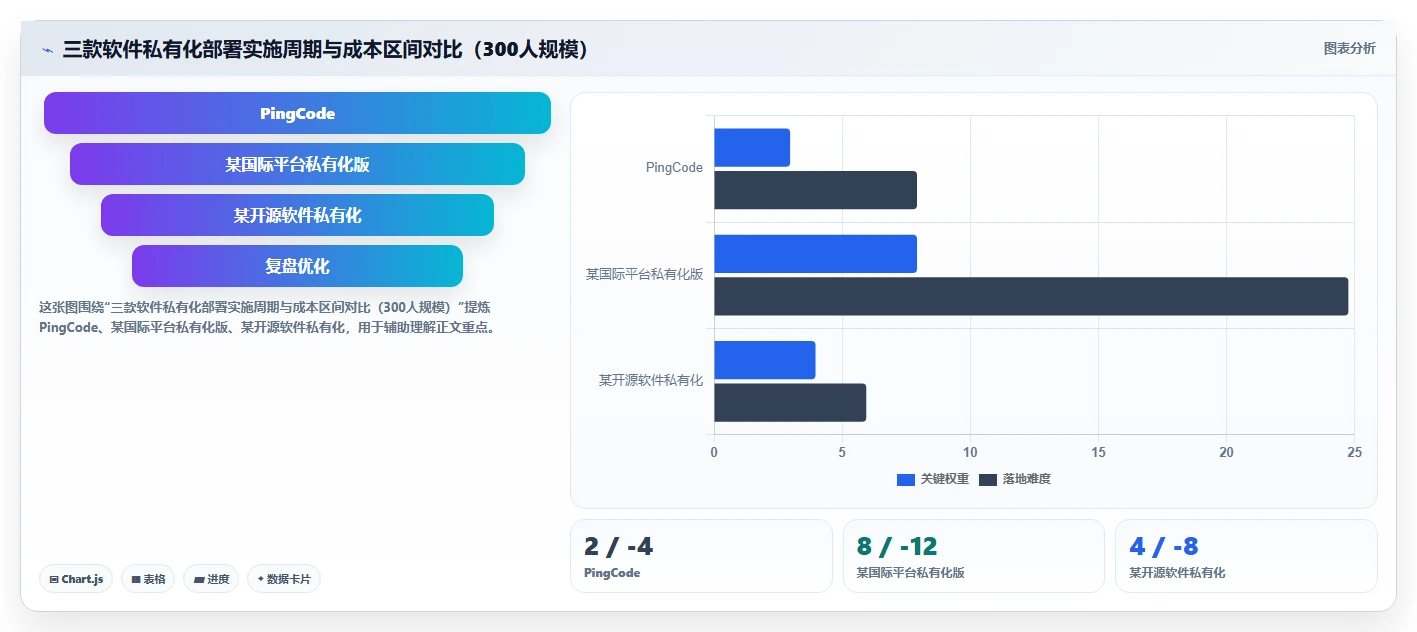Screen dimensions: 1417x632
Task: Click the description paragraph below the funnel
Action: (268, 317)
